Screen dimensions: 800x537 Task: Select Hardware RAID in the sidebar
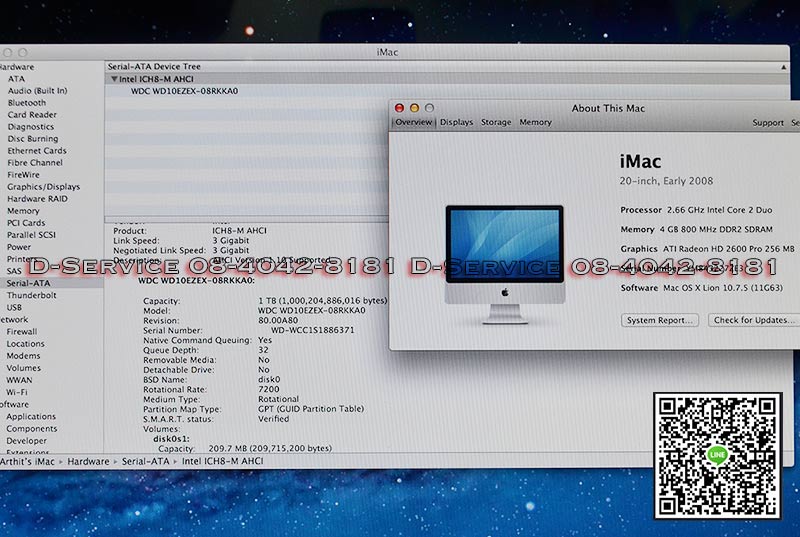point(37,199)
